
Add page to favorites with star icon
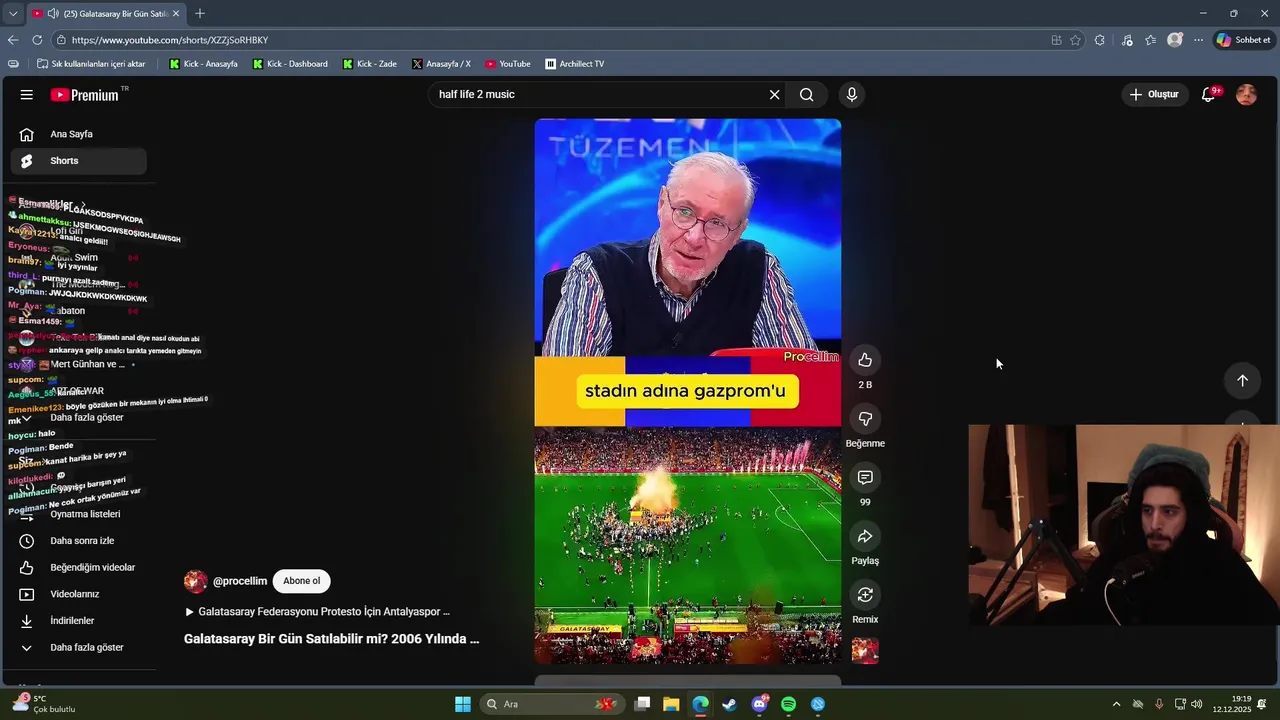click(x=1075, y=40)
